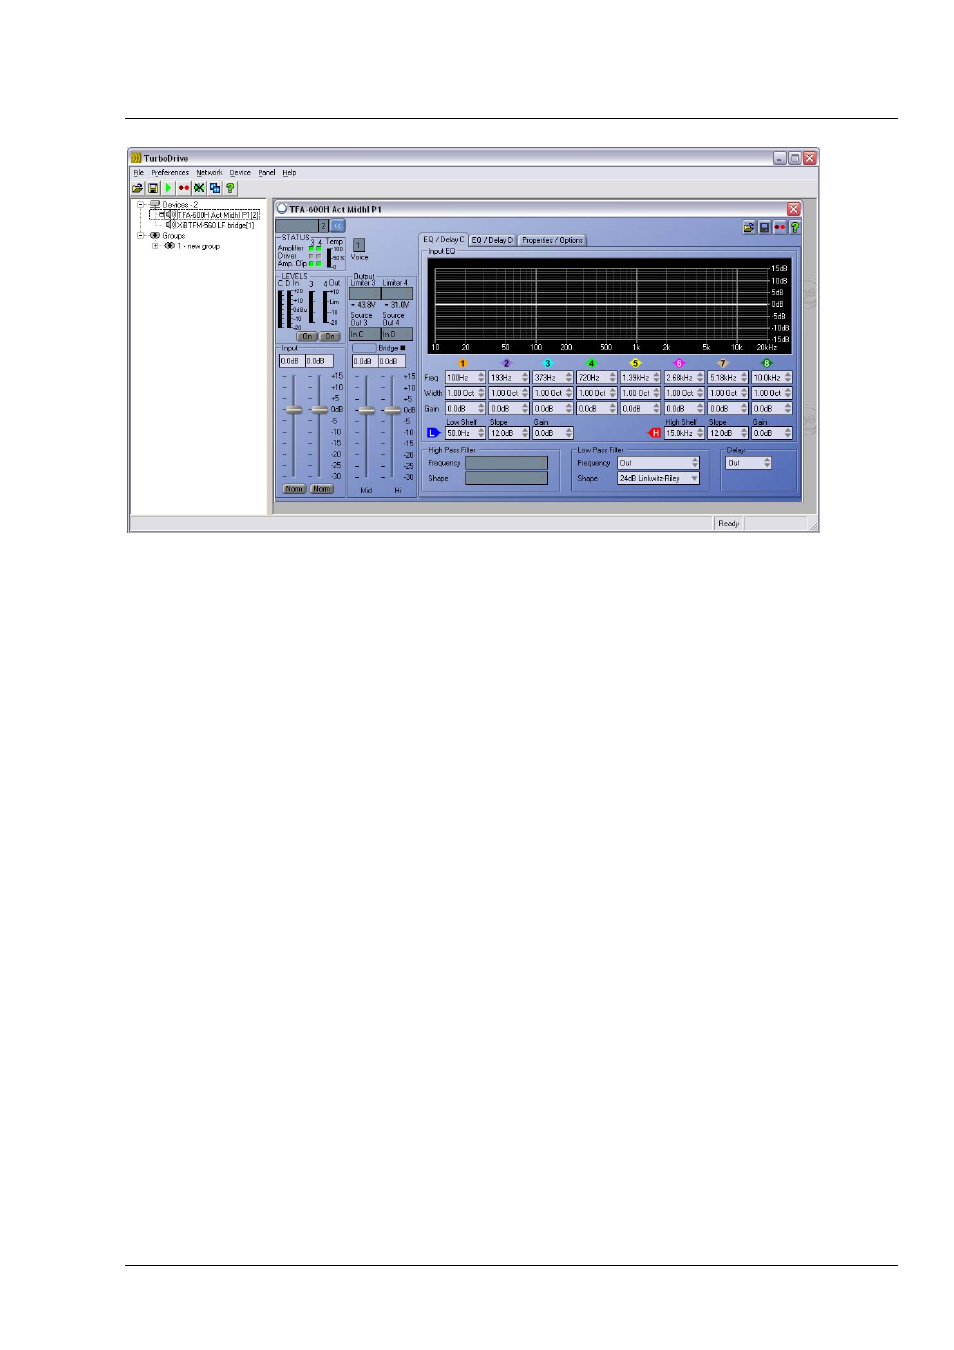This screenshot has height=1350, width=954.
Task: Click band 4 Freq 720Hz stepper arrows
Action: click(613, 378)
